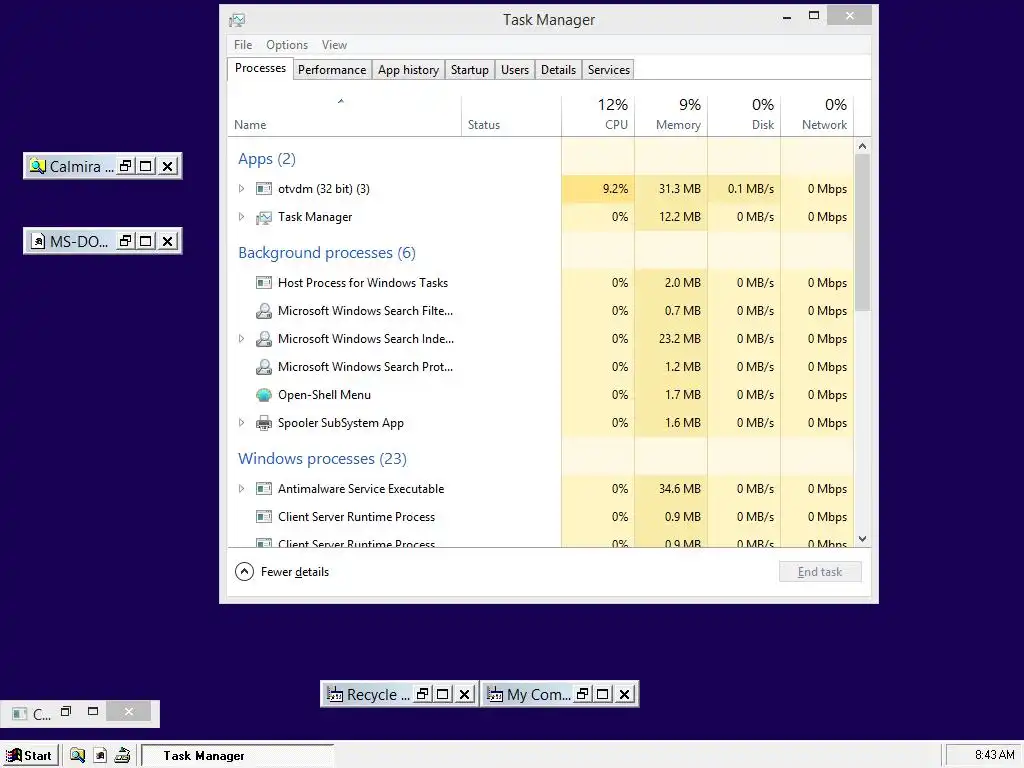This screenshot has height=768, width=1024.
Task: Click the End task button
Action: [x=820, y=572]
